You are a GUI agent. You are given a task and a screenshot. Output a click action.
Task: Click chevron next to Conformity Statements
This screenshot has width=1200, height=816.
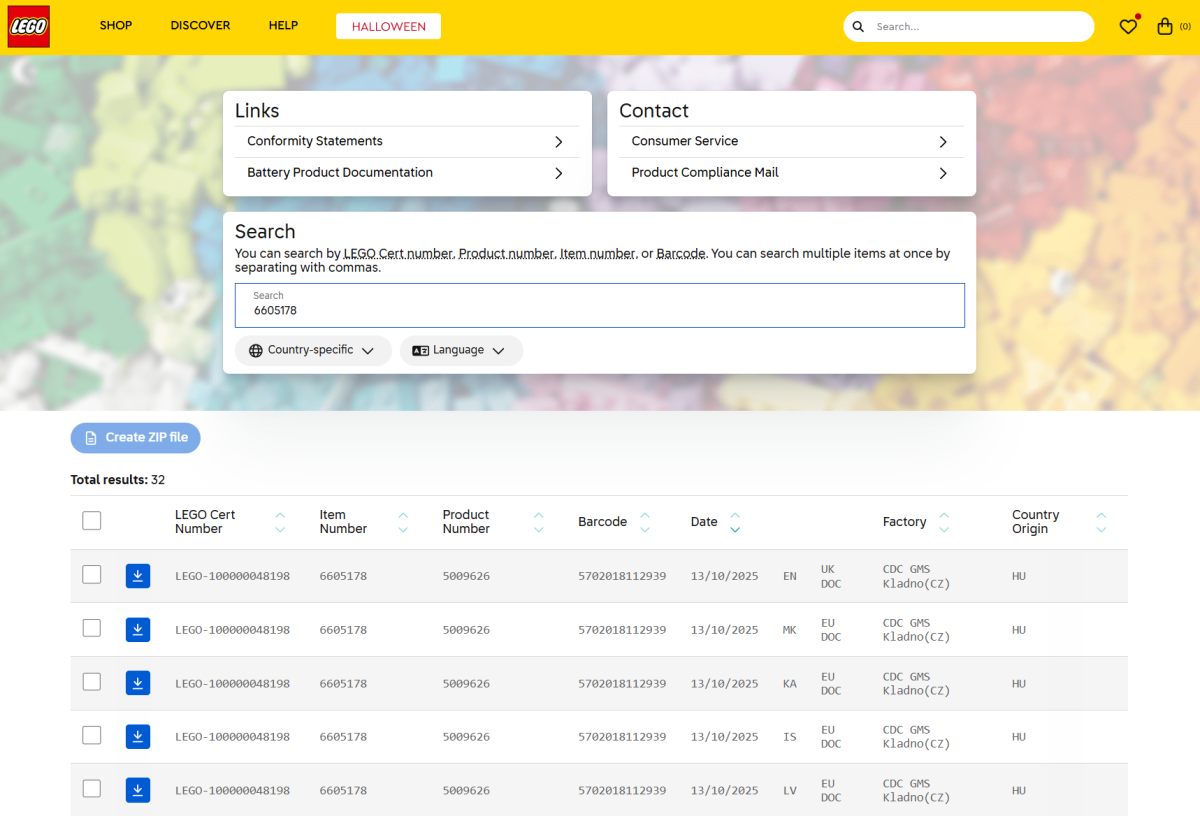click(559, 142)
